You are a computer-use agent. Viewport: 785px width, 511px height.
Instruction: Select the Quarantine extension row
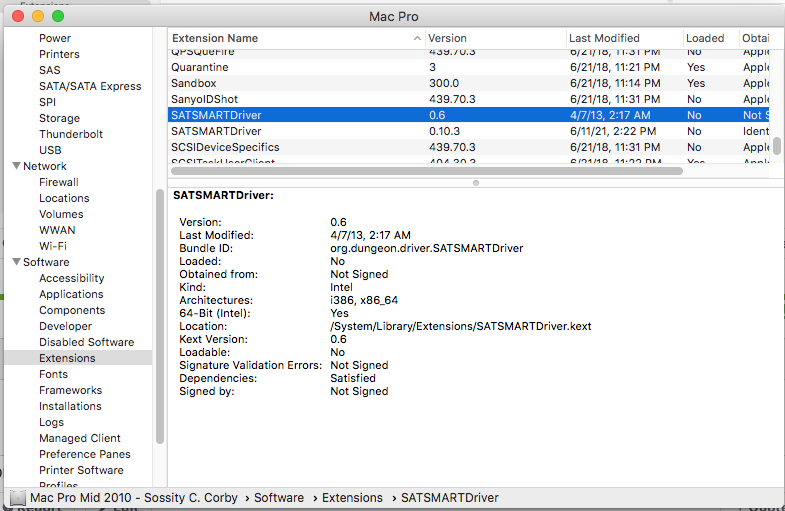click(x=470, y=67)
